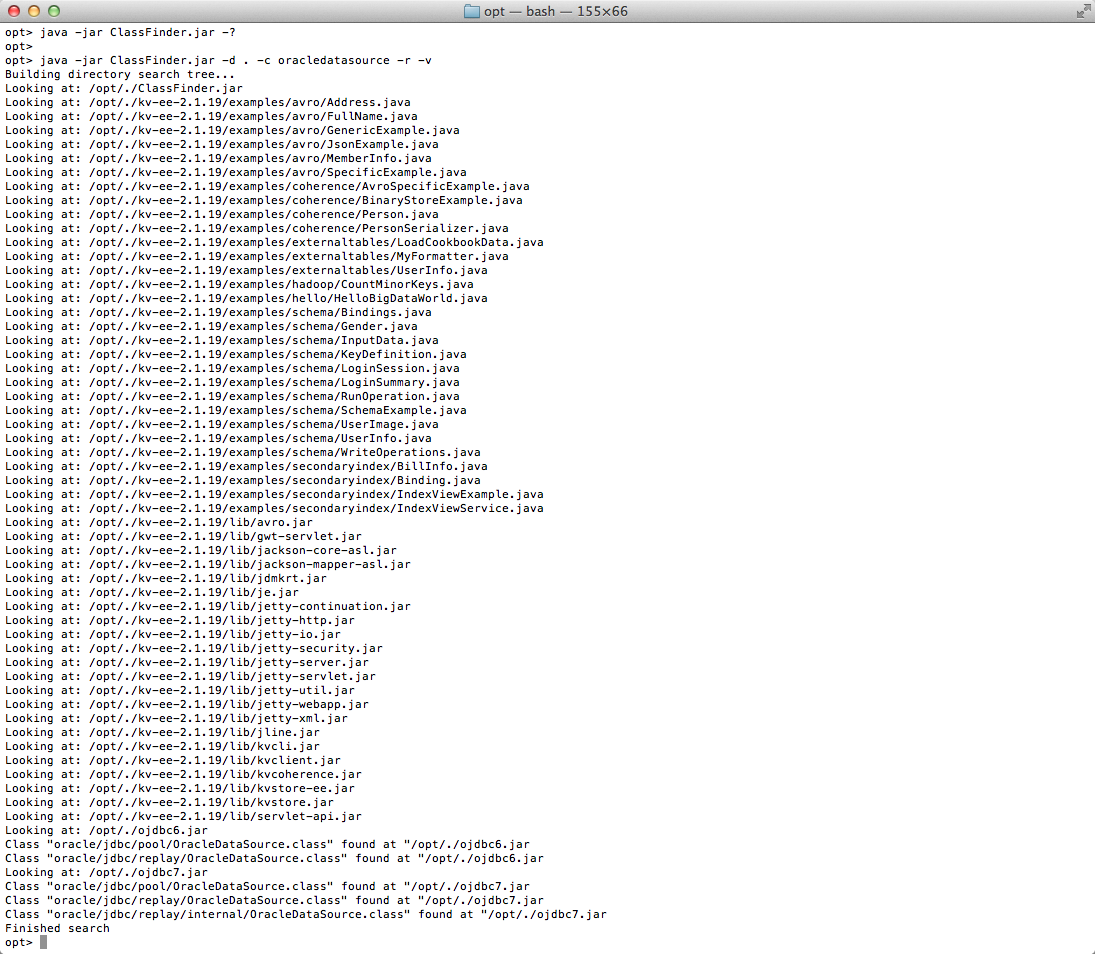This screenshot has height=954, width=1095.
Task: Click the schema/KeyDefinition.java line
Action: 235,354
